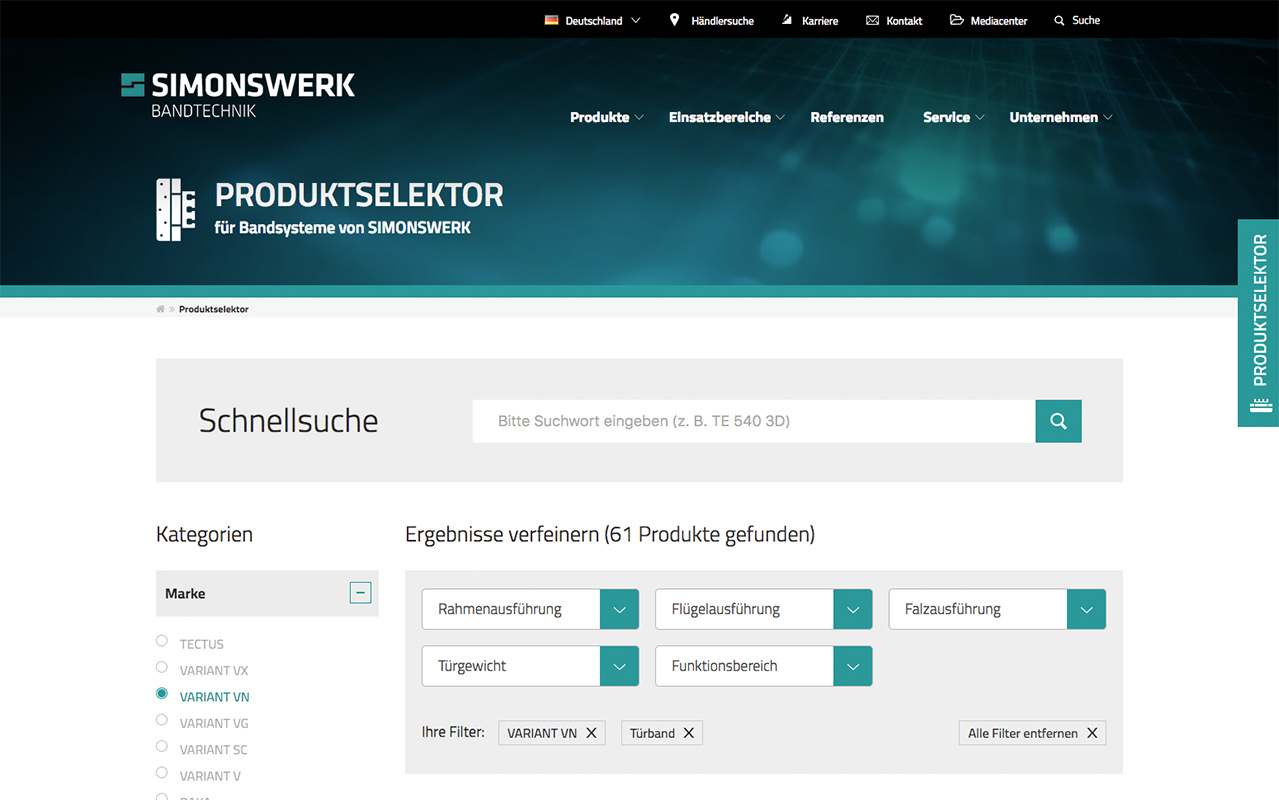Viewport: 1279px width, 800px height.
Task: Remove the Türband filter tag
Action: [x=688, y=733]
